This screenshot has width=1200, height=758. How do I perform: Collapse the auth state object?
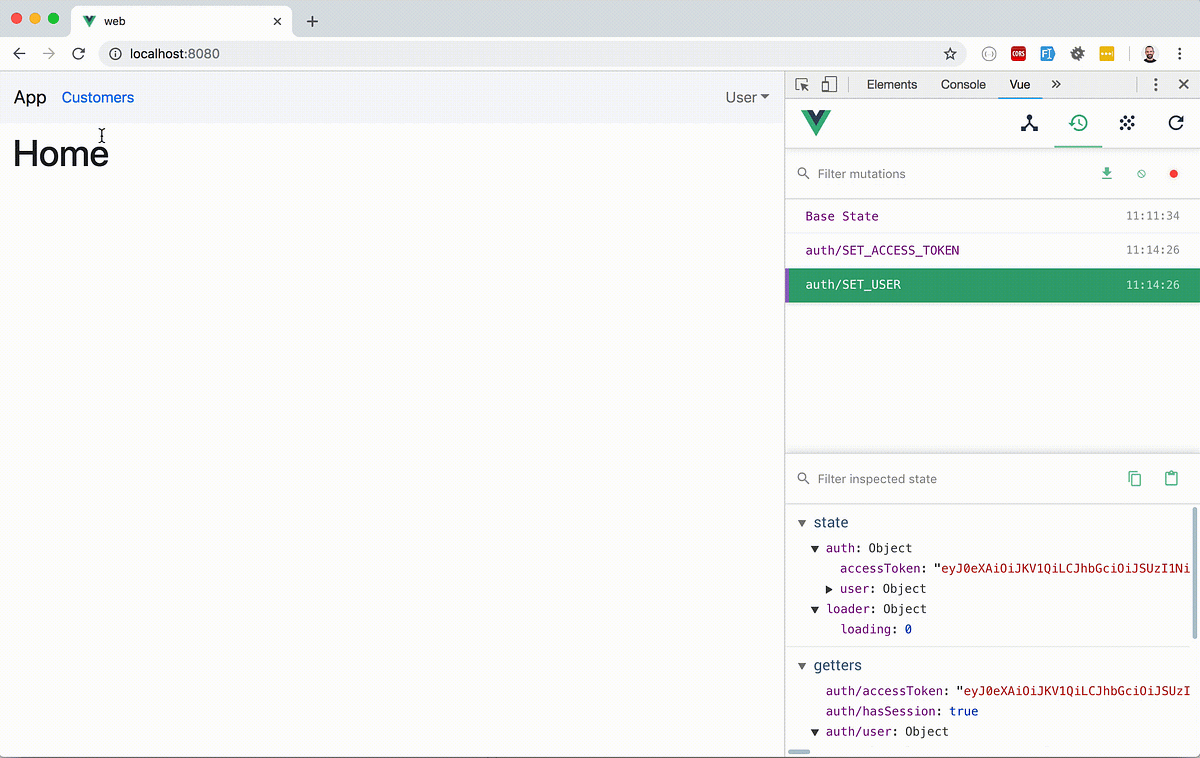pos(815,548)
